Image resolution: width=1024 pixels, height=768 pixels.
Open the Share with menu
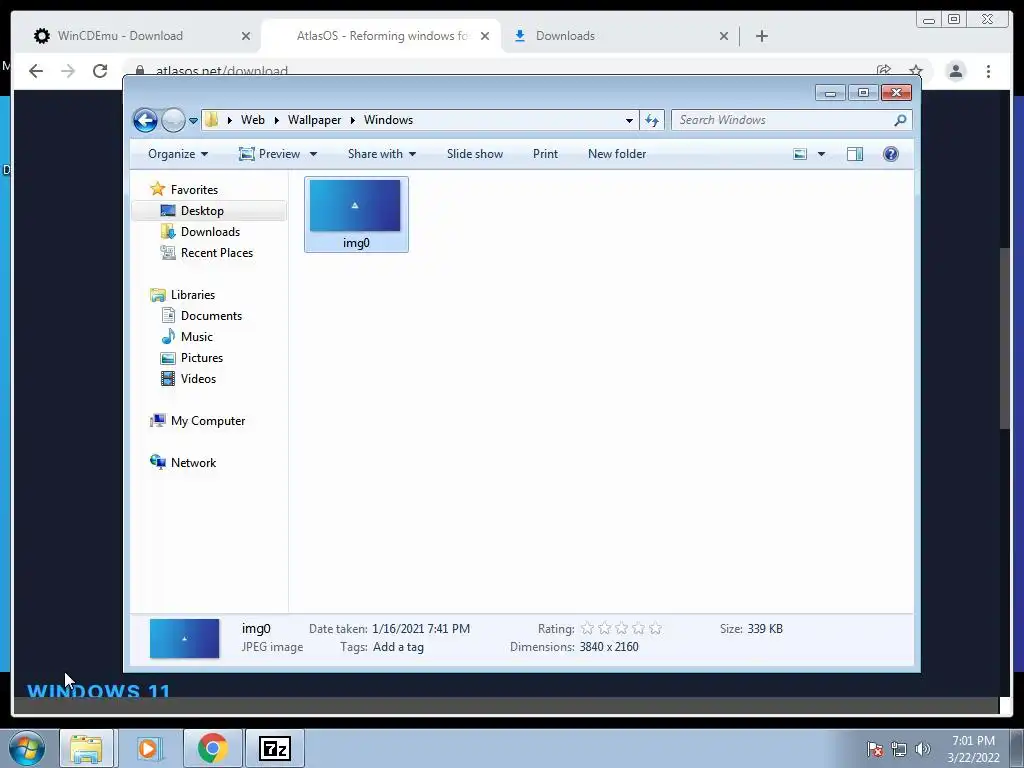pos(381,154)
